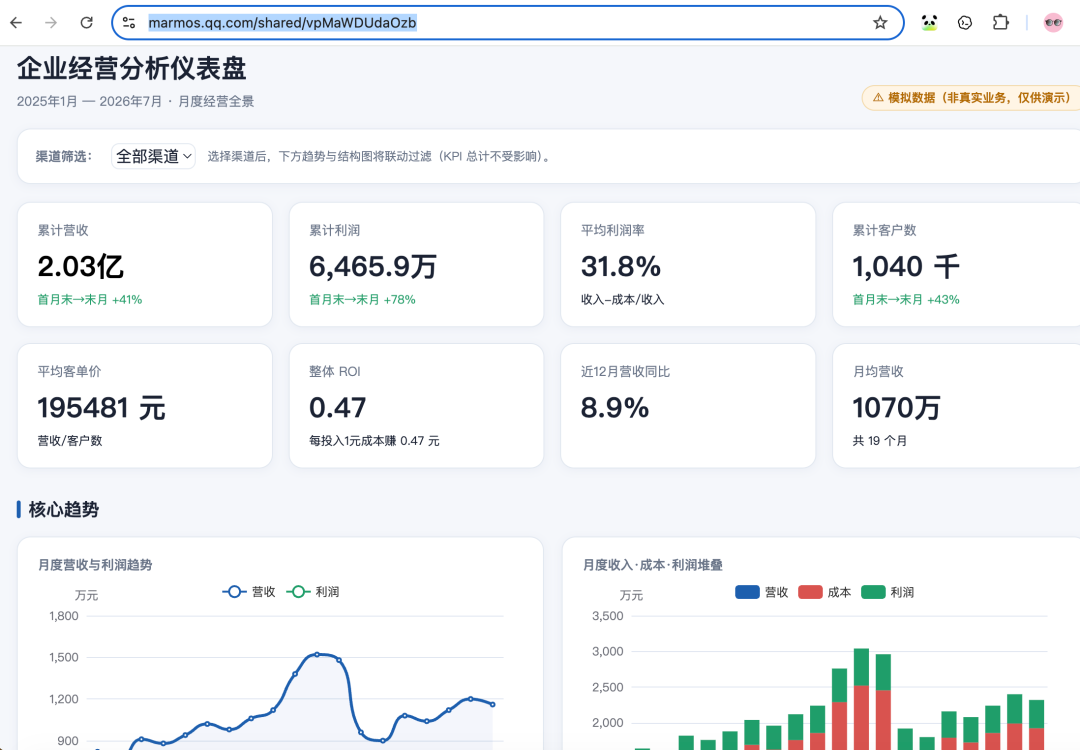Open the browser profile avatar
Image resolution: width=1080 pixels, height=750 pixels.
1053,23
